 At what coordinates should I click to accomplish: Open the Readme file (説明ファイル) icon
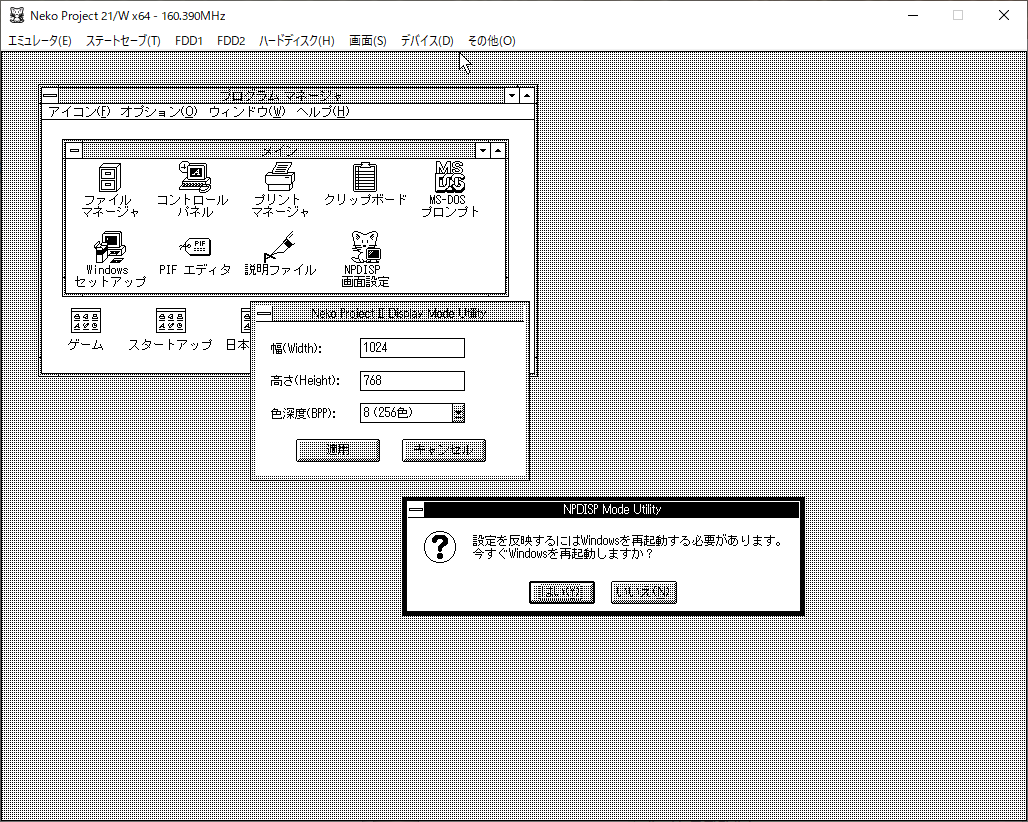[280, 247]
